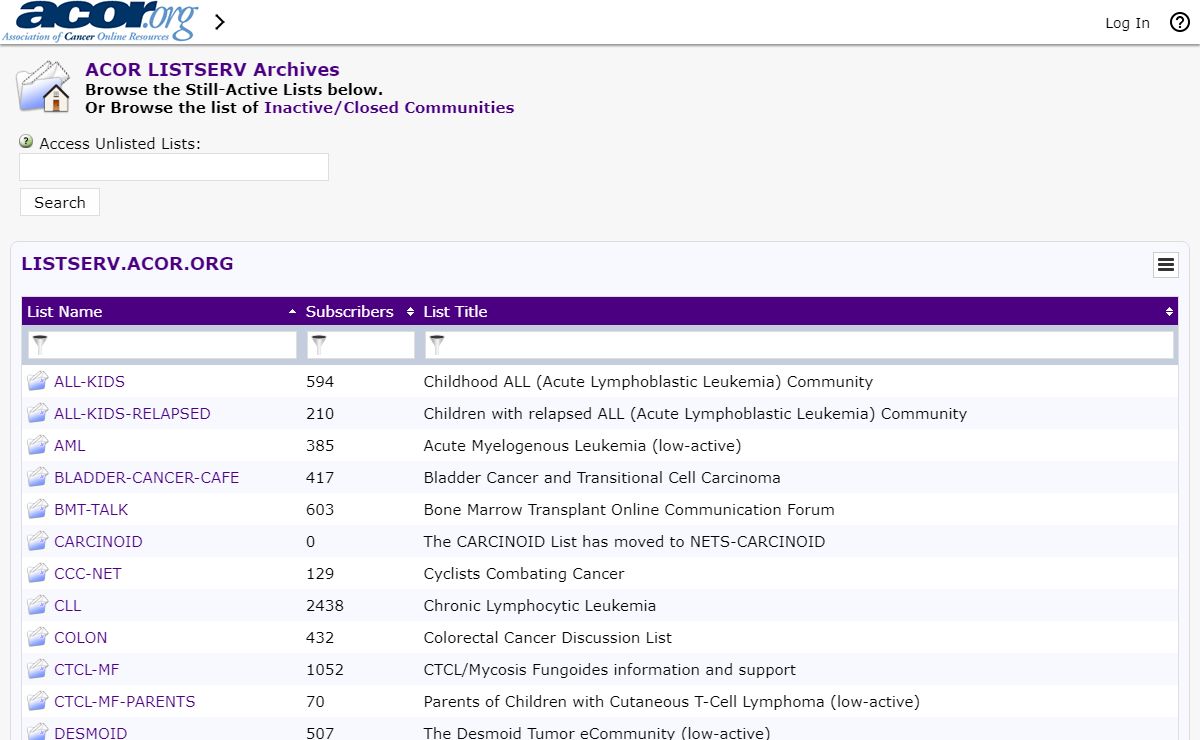
Task: Open the CARCINOID list link
Action: pyautogui.click(x=98, y=542)
